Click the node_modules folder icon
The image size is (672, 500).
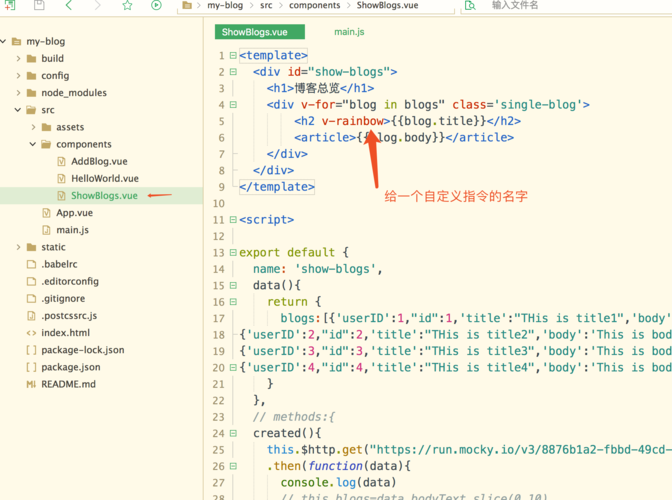coord(31,93)
